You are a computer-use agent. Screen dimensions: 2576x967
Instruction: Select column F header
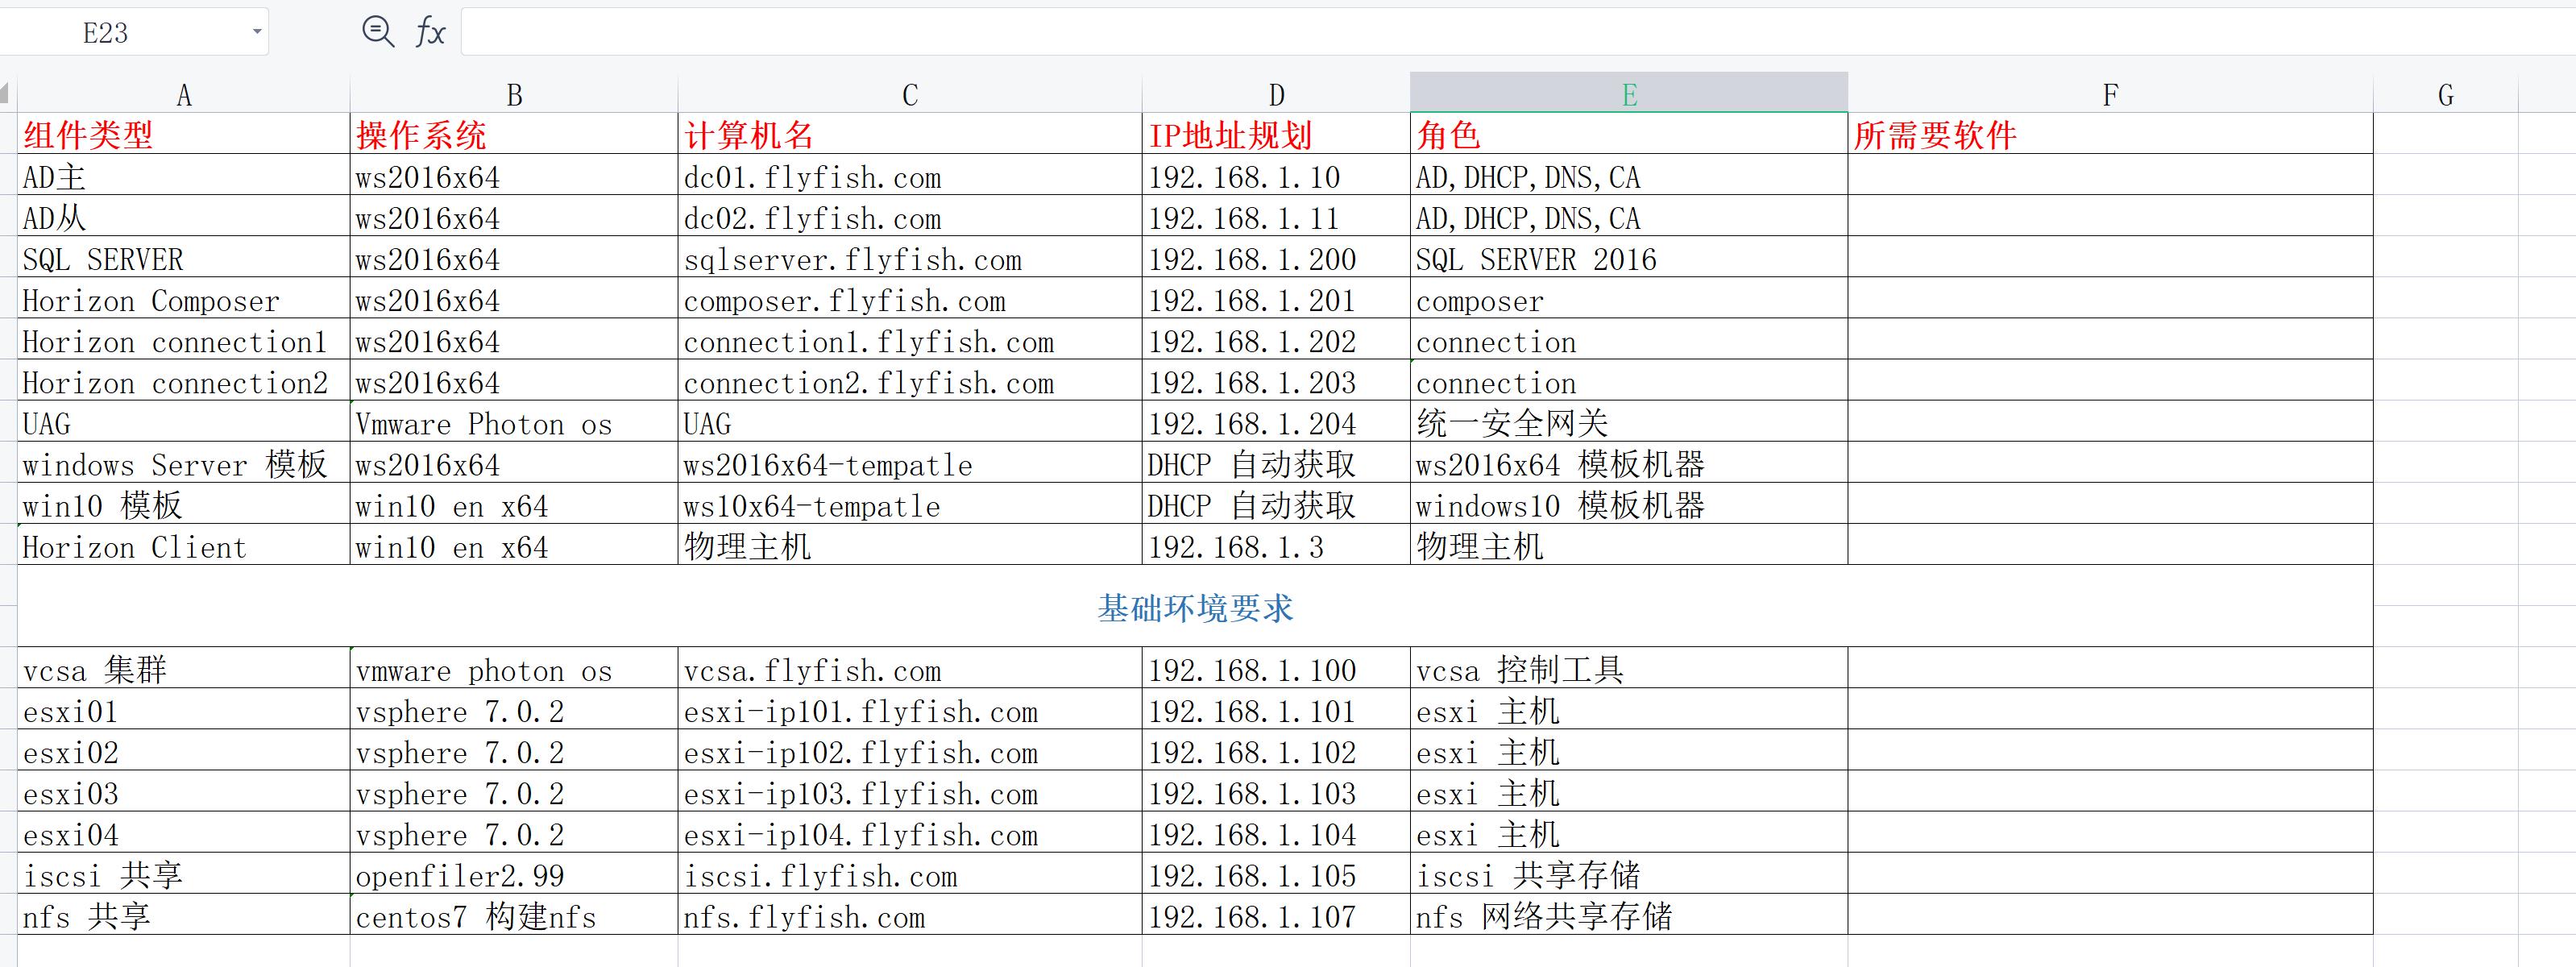[x=2110, y=95]
